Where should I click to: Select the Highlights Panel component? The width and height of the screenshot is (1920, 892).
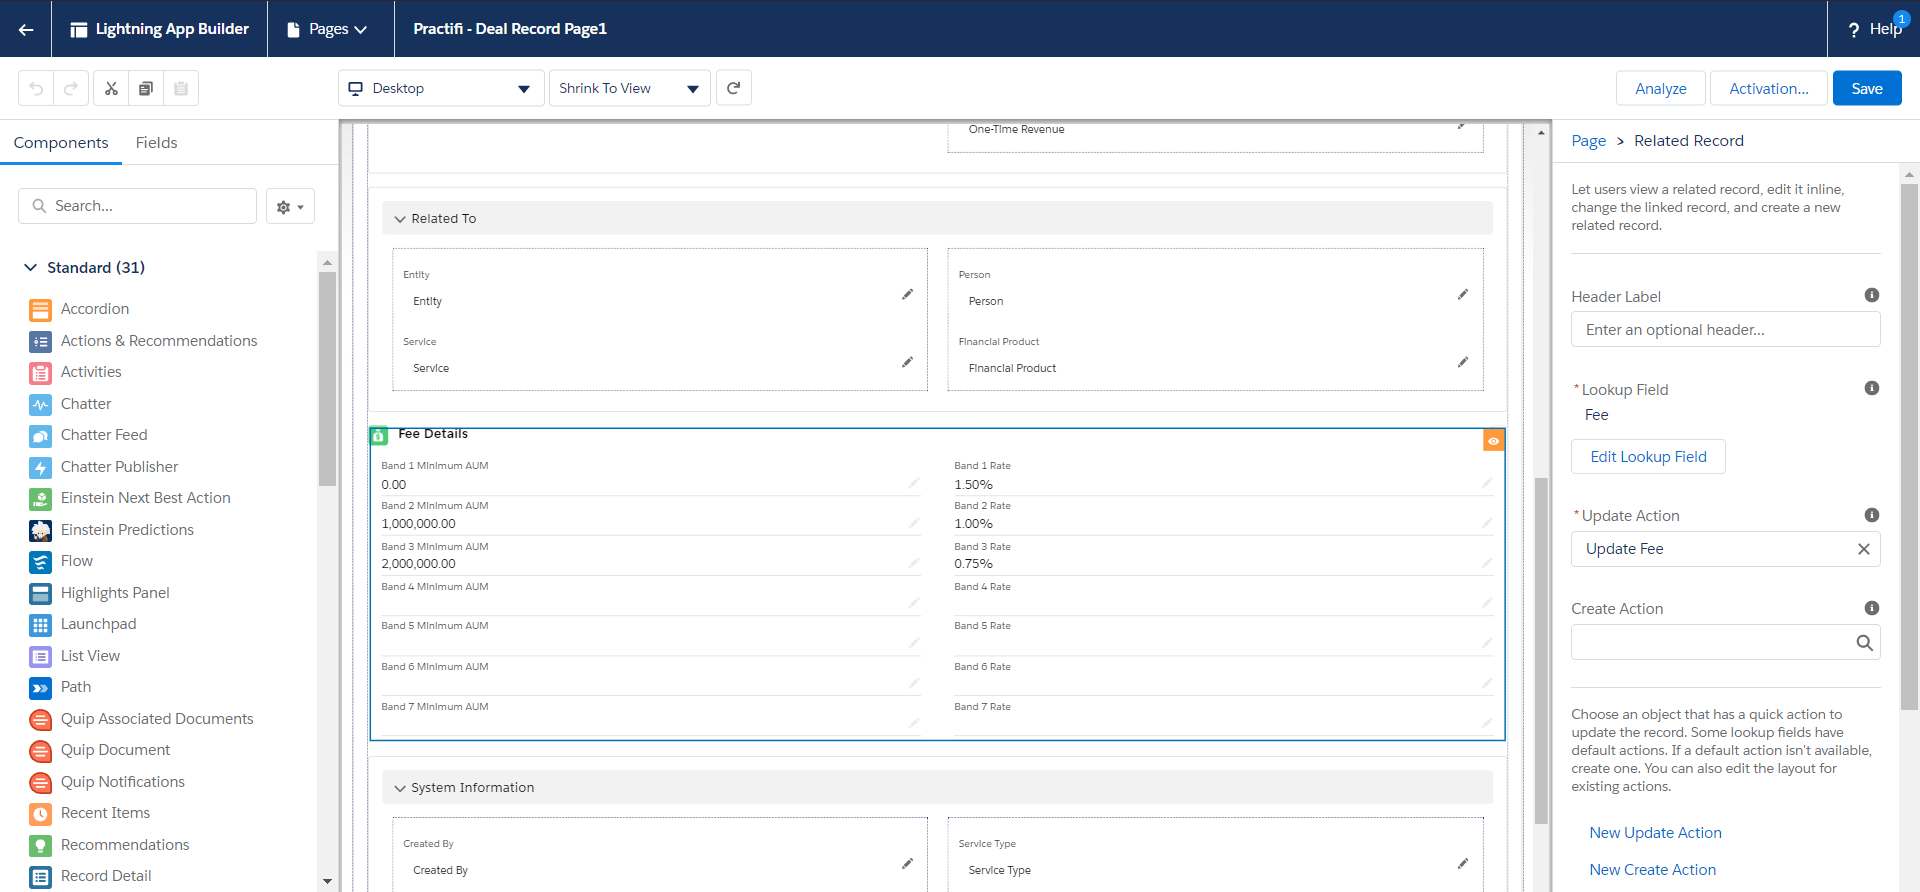115,593
